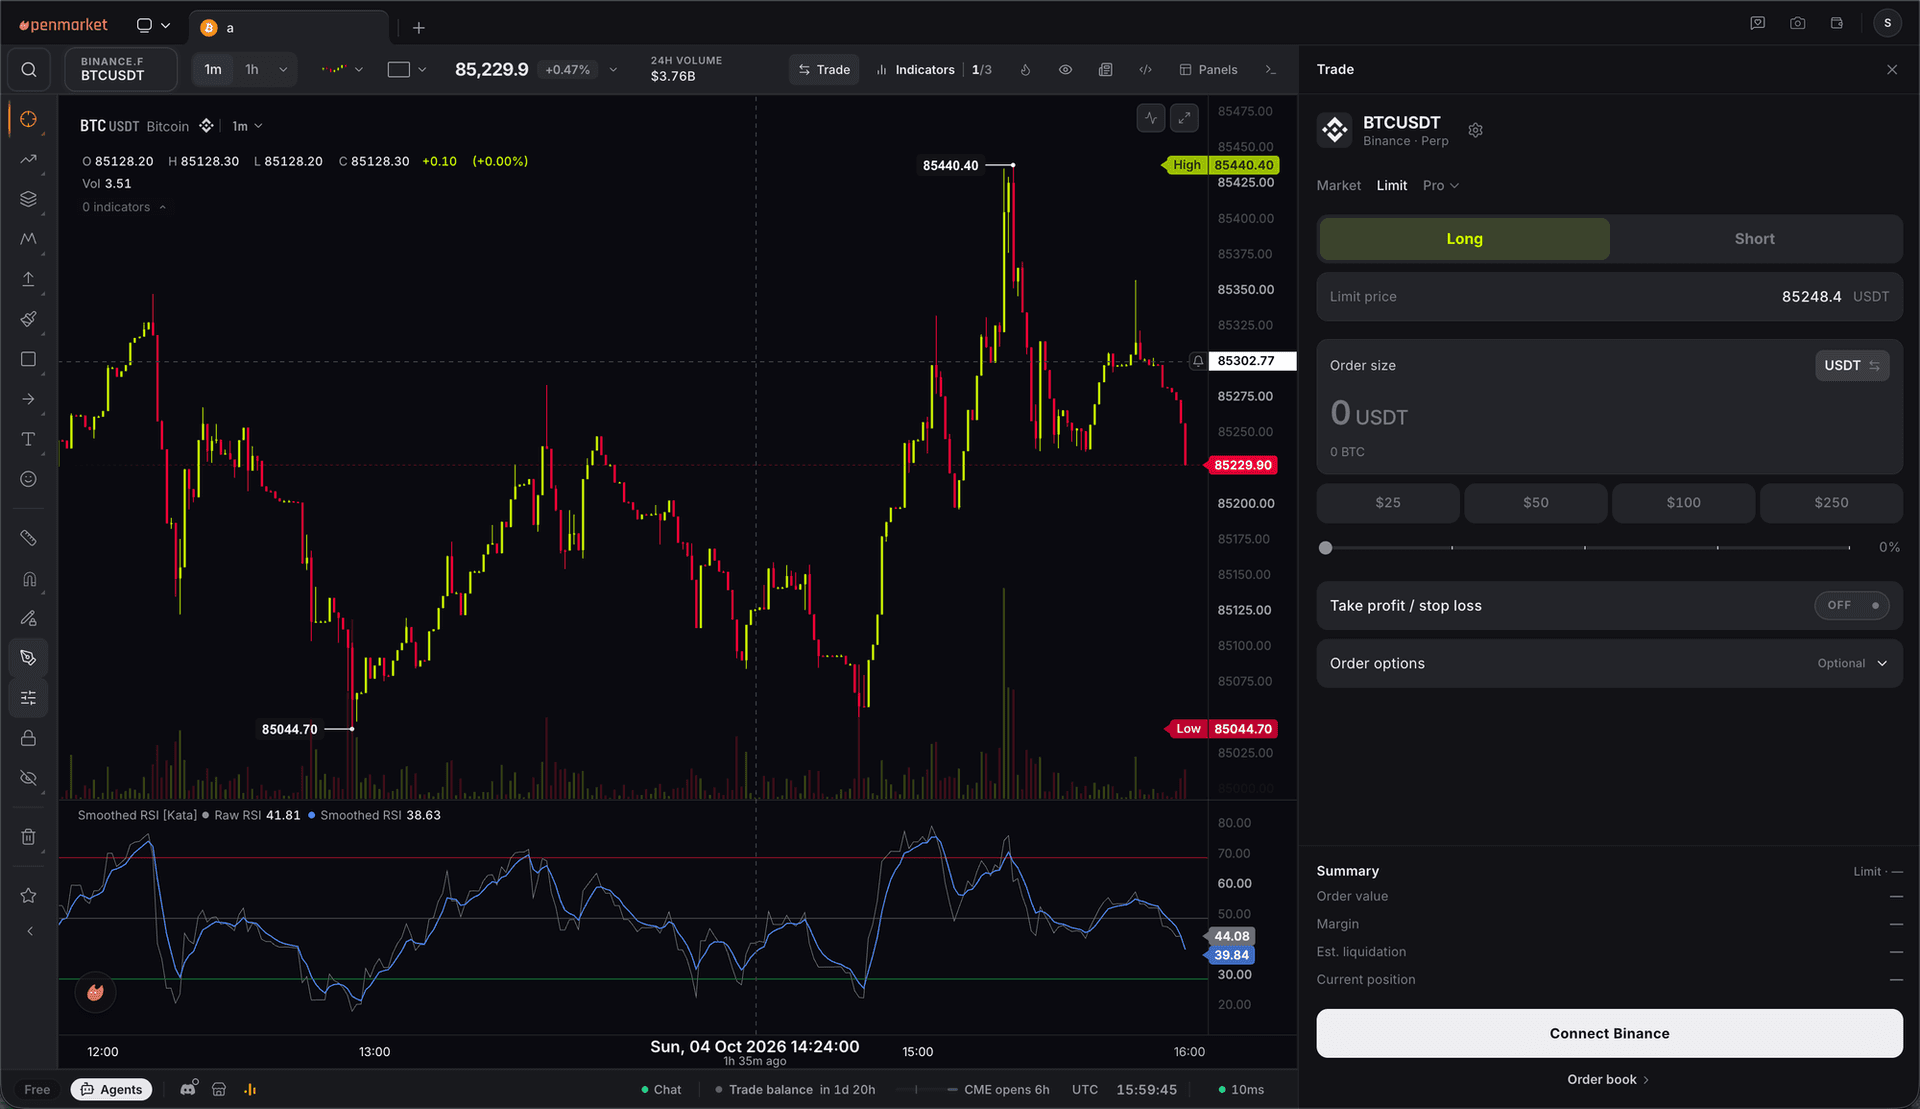Toggle the eye visibility icon in toolbar

click(1065, 69)
